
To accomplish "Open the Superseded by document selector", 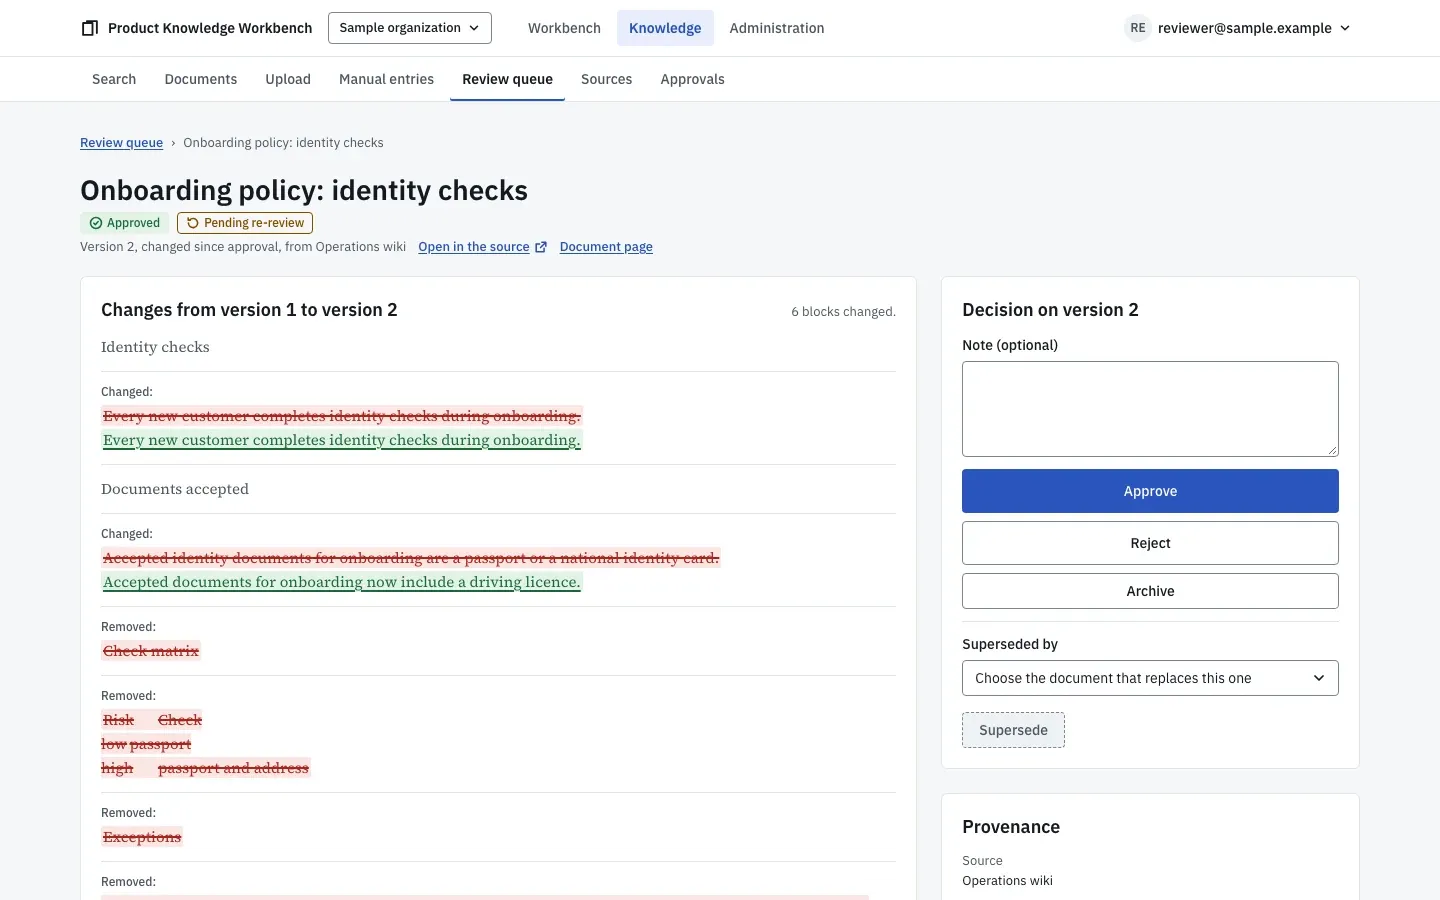I will coord(1150,678).
